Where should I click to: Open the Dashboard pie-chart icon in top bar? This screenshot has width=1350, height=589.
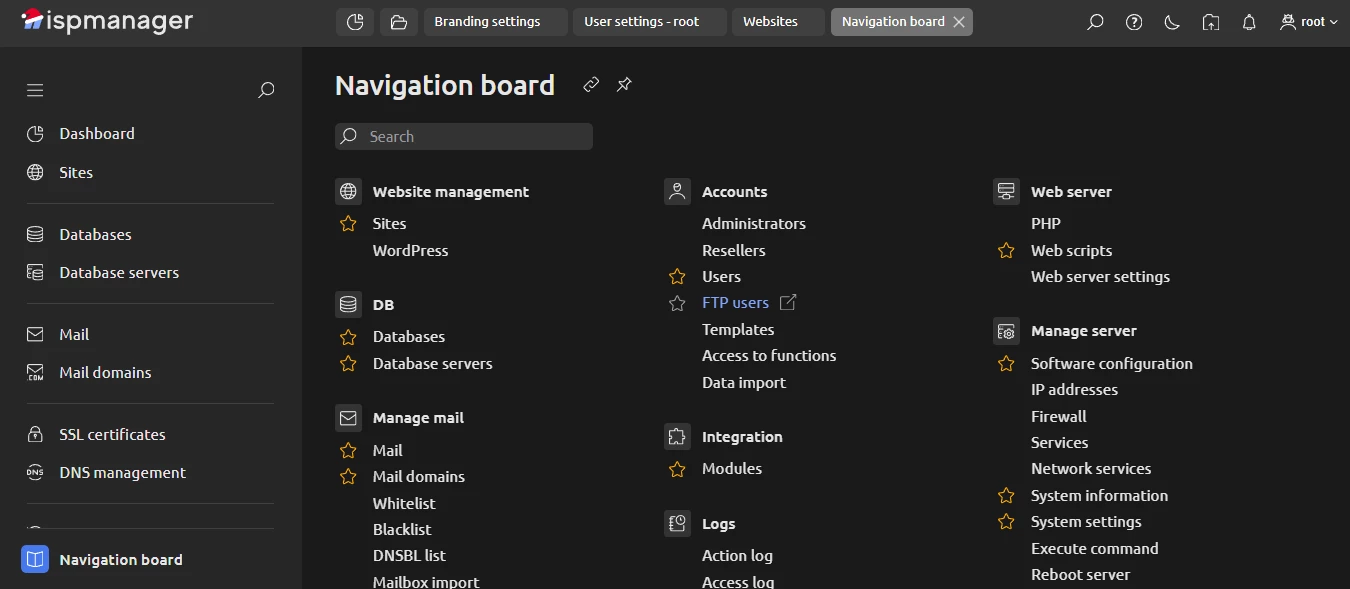coord(354,21)
